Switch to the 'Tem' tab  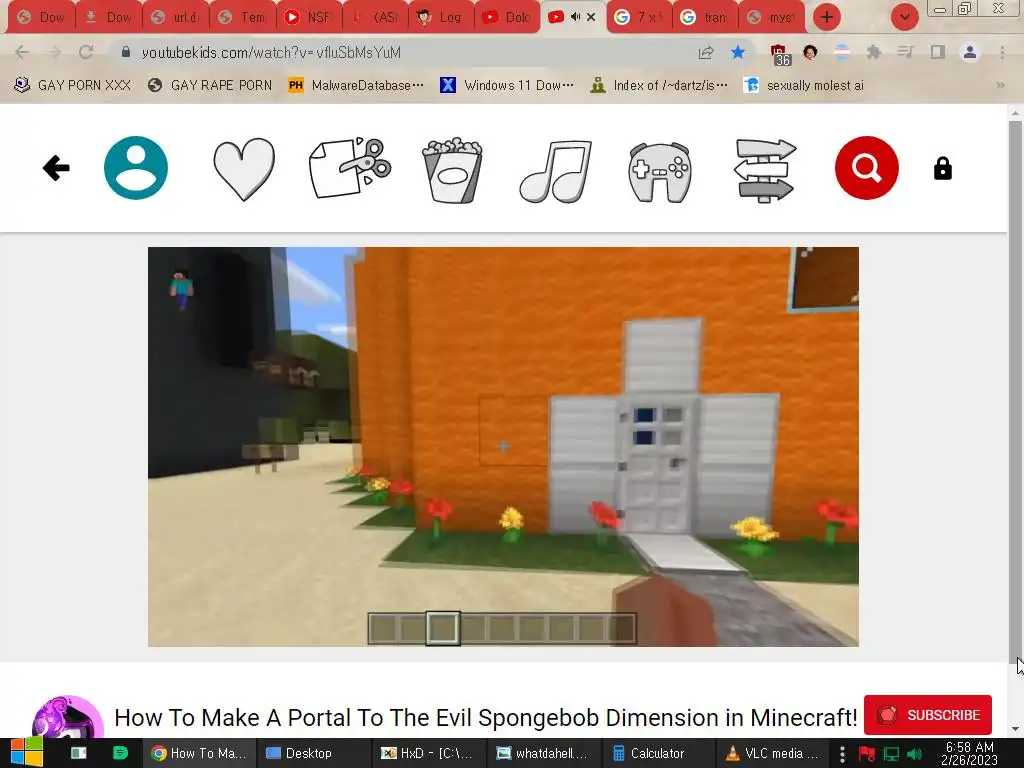pyautogui.click(x=242, y=17)
